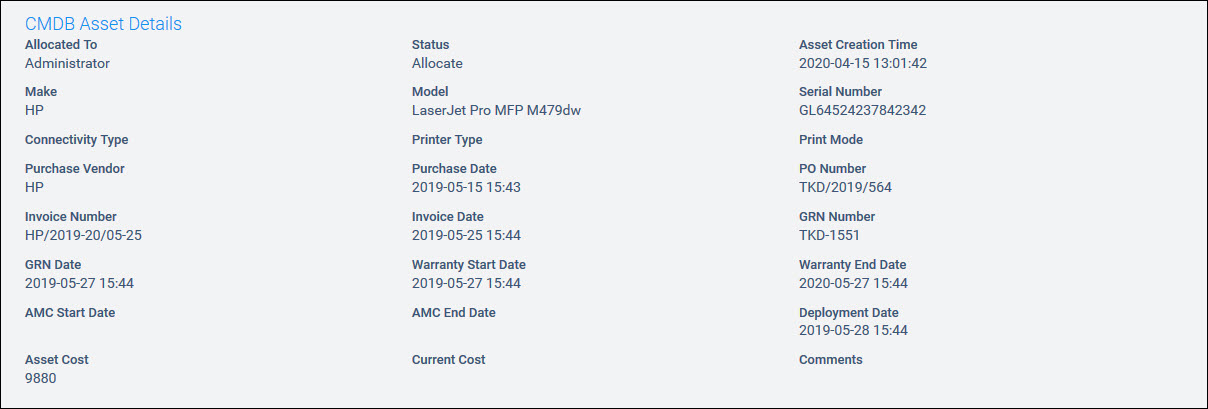Click the Purchase Date value 2019-05-15 15:43
This screenshot has height=409, width=1208.
click(466, 187)
